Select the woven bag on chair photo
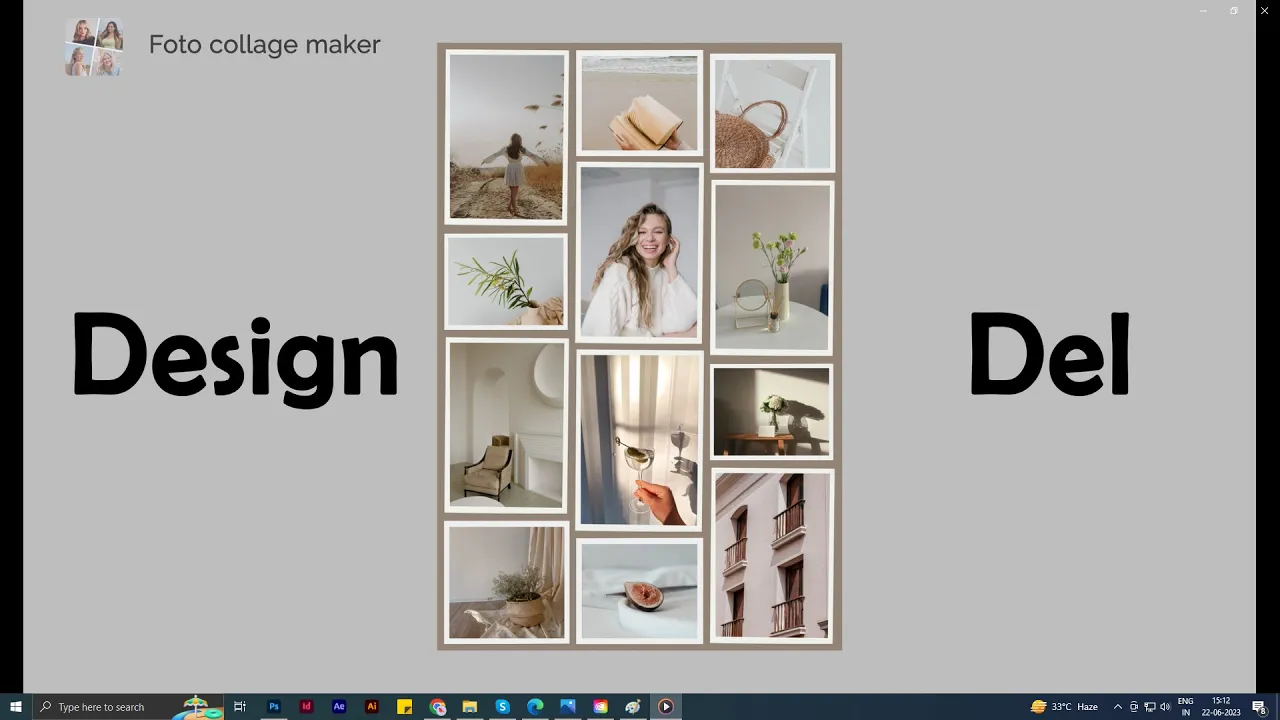 (x=772, y=113)
